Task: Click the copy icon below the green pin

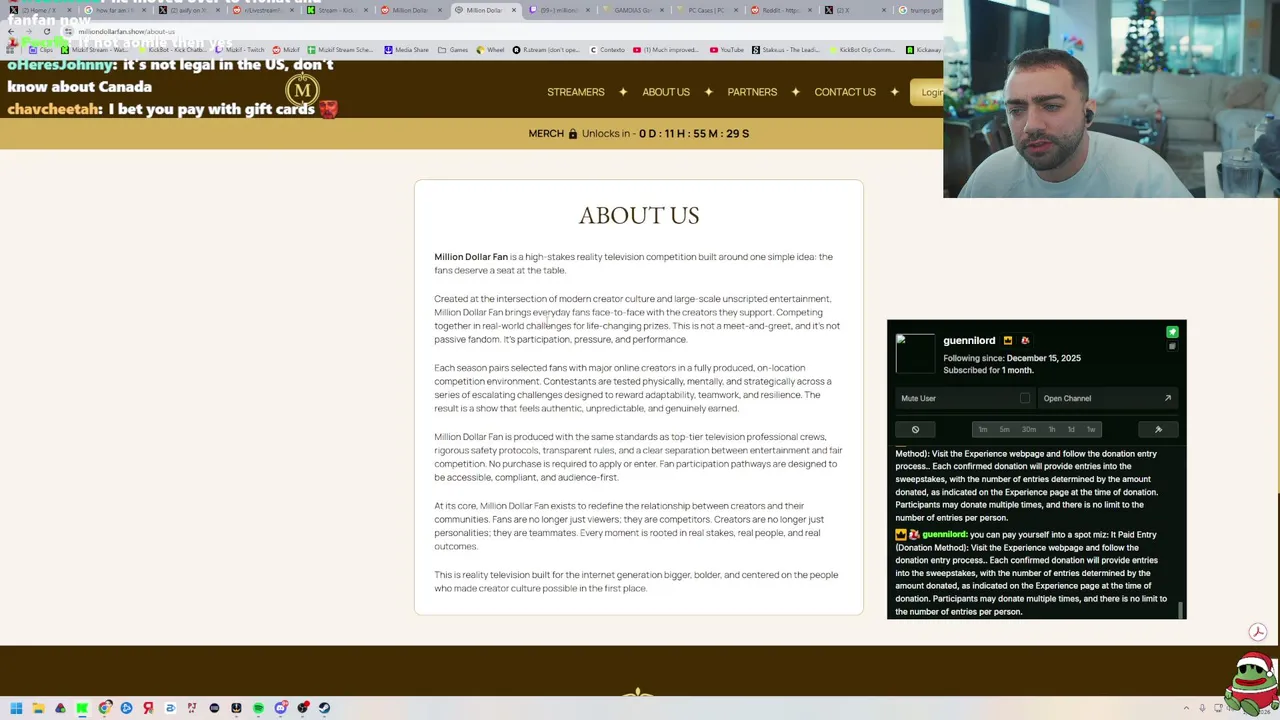Action: click(x=1172, y=346)
